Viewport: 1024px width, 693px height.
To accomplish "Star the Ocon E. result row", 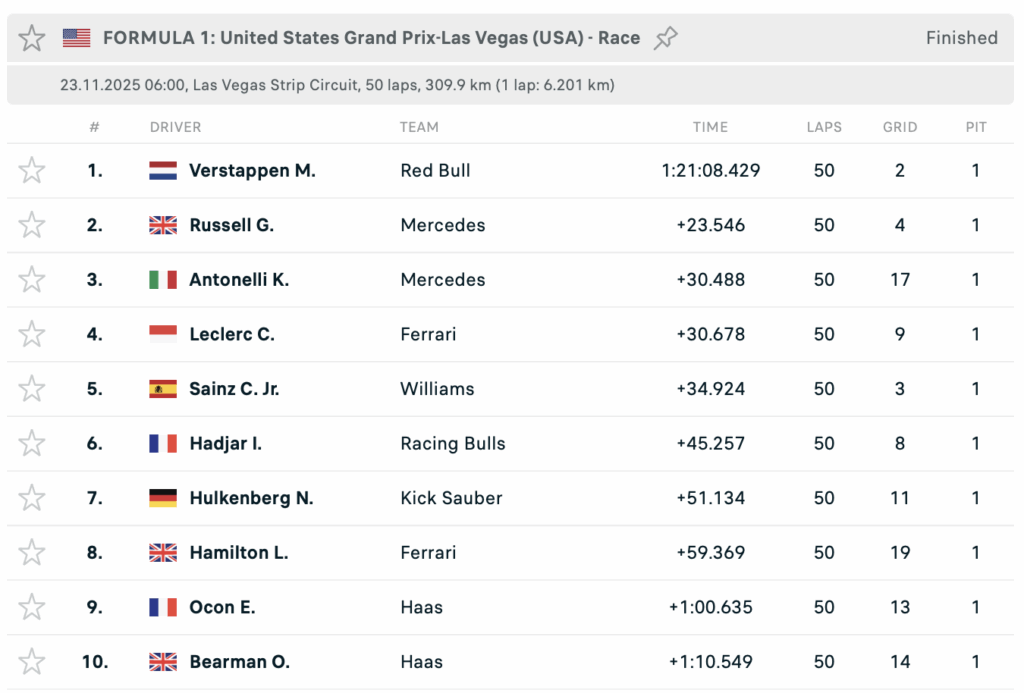I will pyautogui.click(x=32, y=607).
